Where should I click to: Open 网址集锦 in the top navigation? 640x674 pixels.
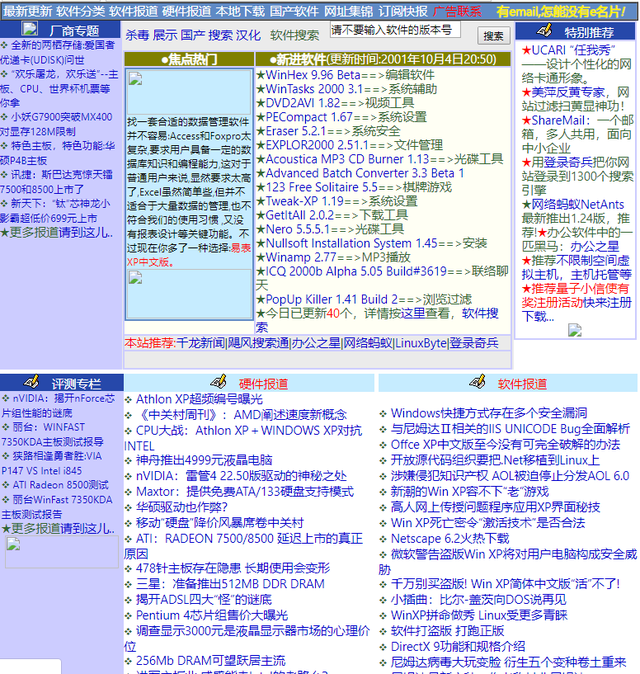[349, 11]
